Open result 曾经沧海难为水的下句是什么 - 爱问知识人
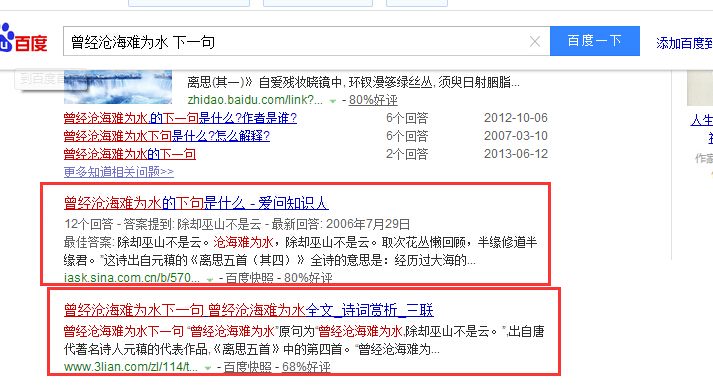The height and width of the screenshot is (386, 713). click(x=196, y=203)
